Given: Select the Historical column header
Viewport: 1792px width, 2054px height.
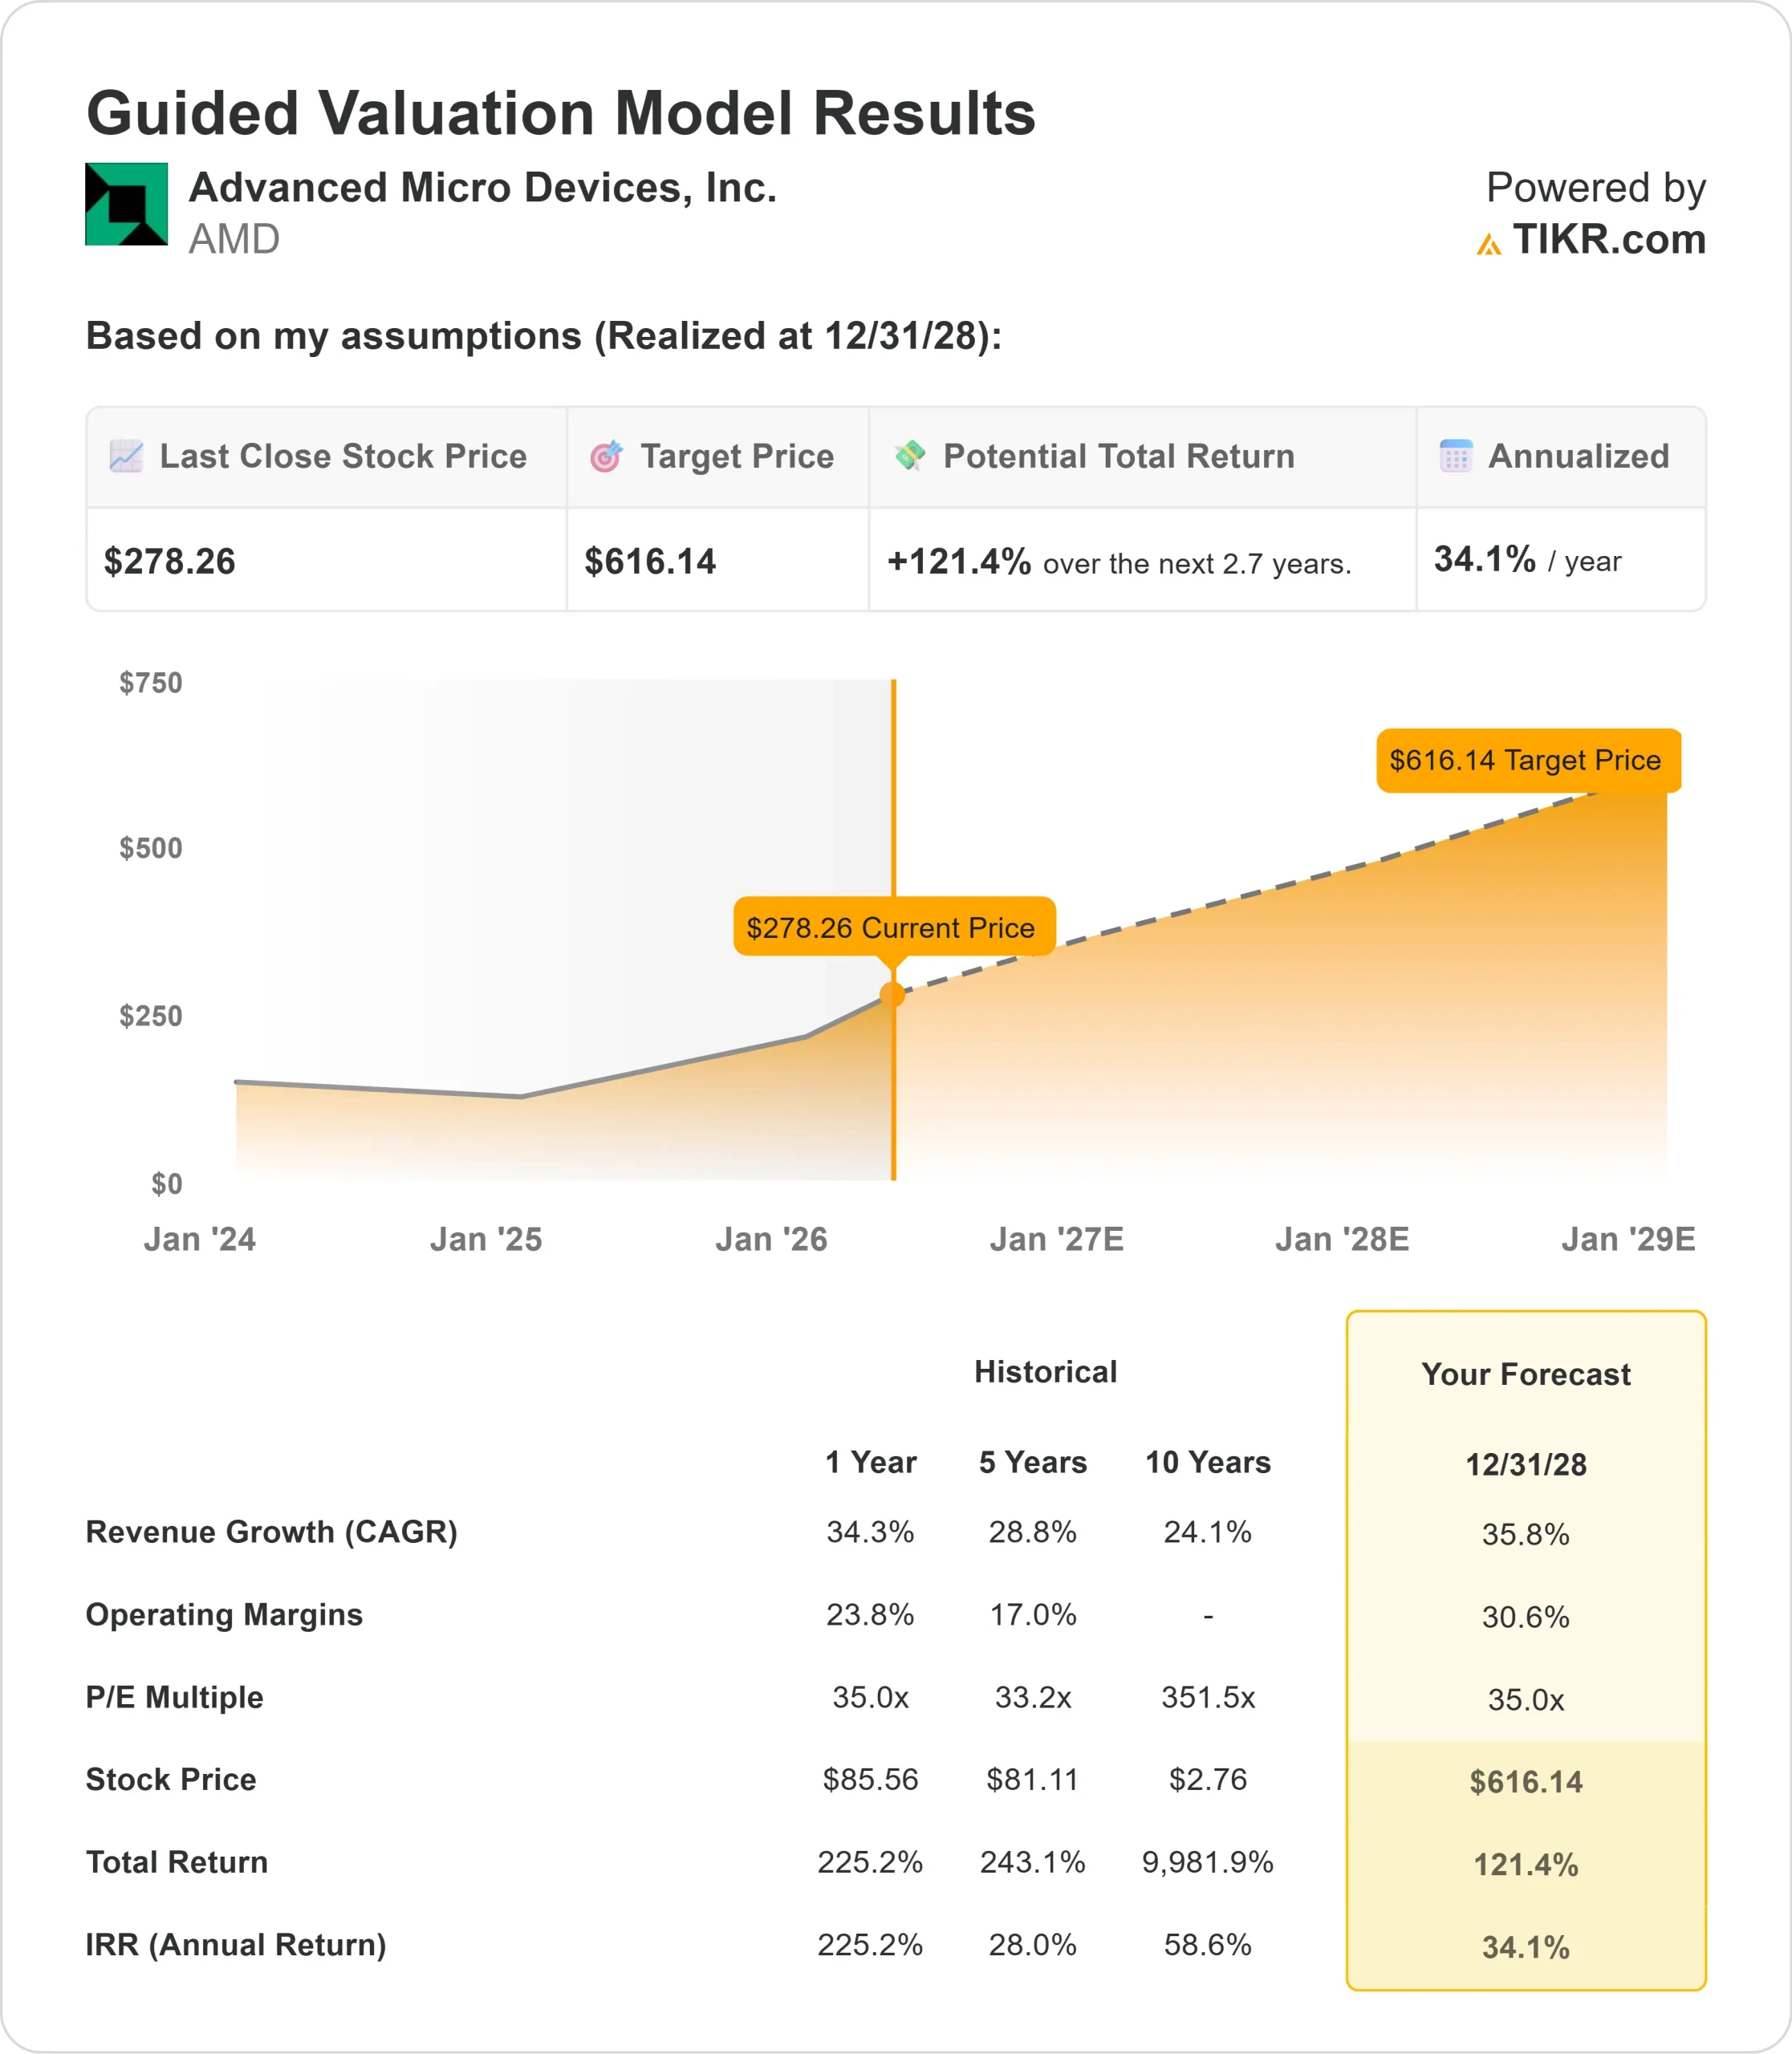Looking at the screenshot, I should 1046,1372.
